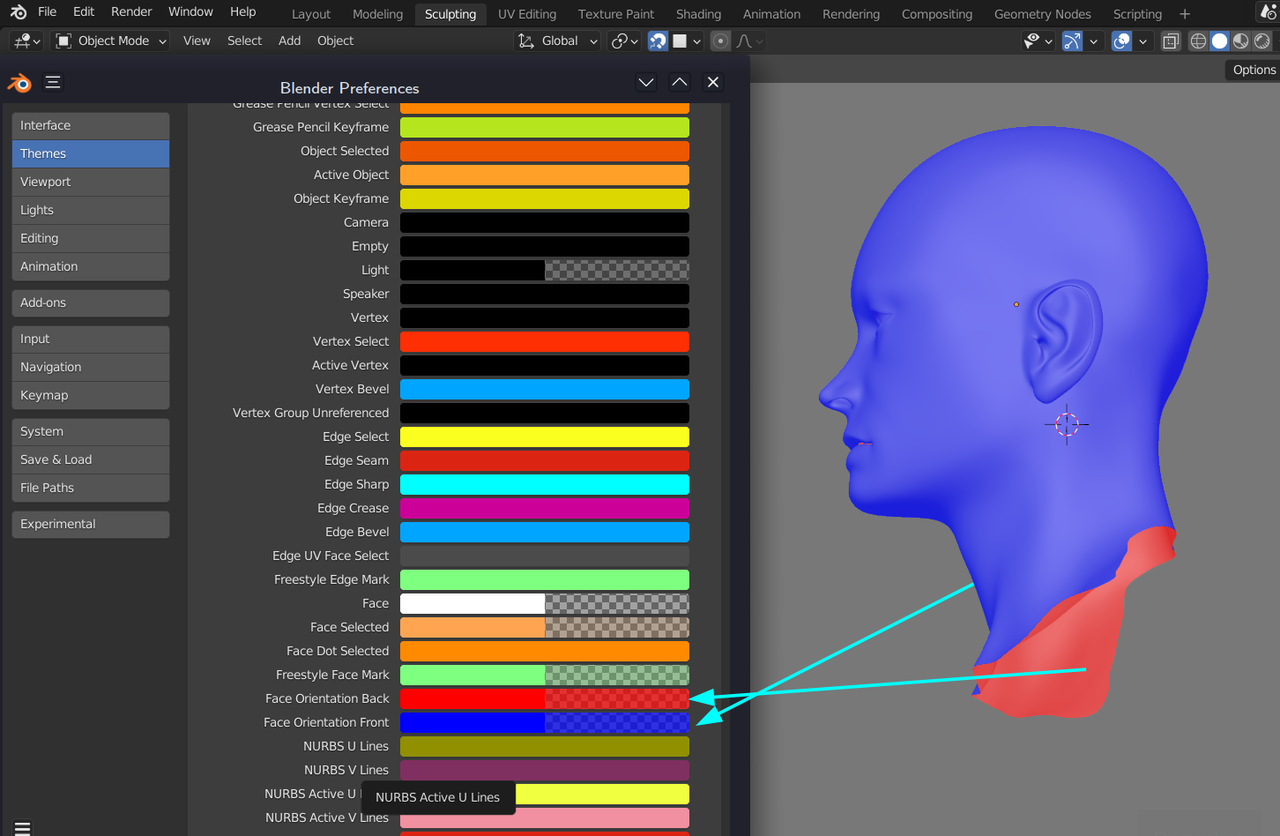Click the selectability and visibility eye-cursor icon
Screen dimensions: 1280x836
[x=1032, y=41]
